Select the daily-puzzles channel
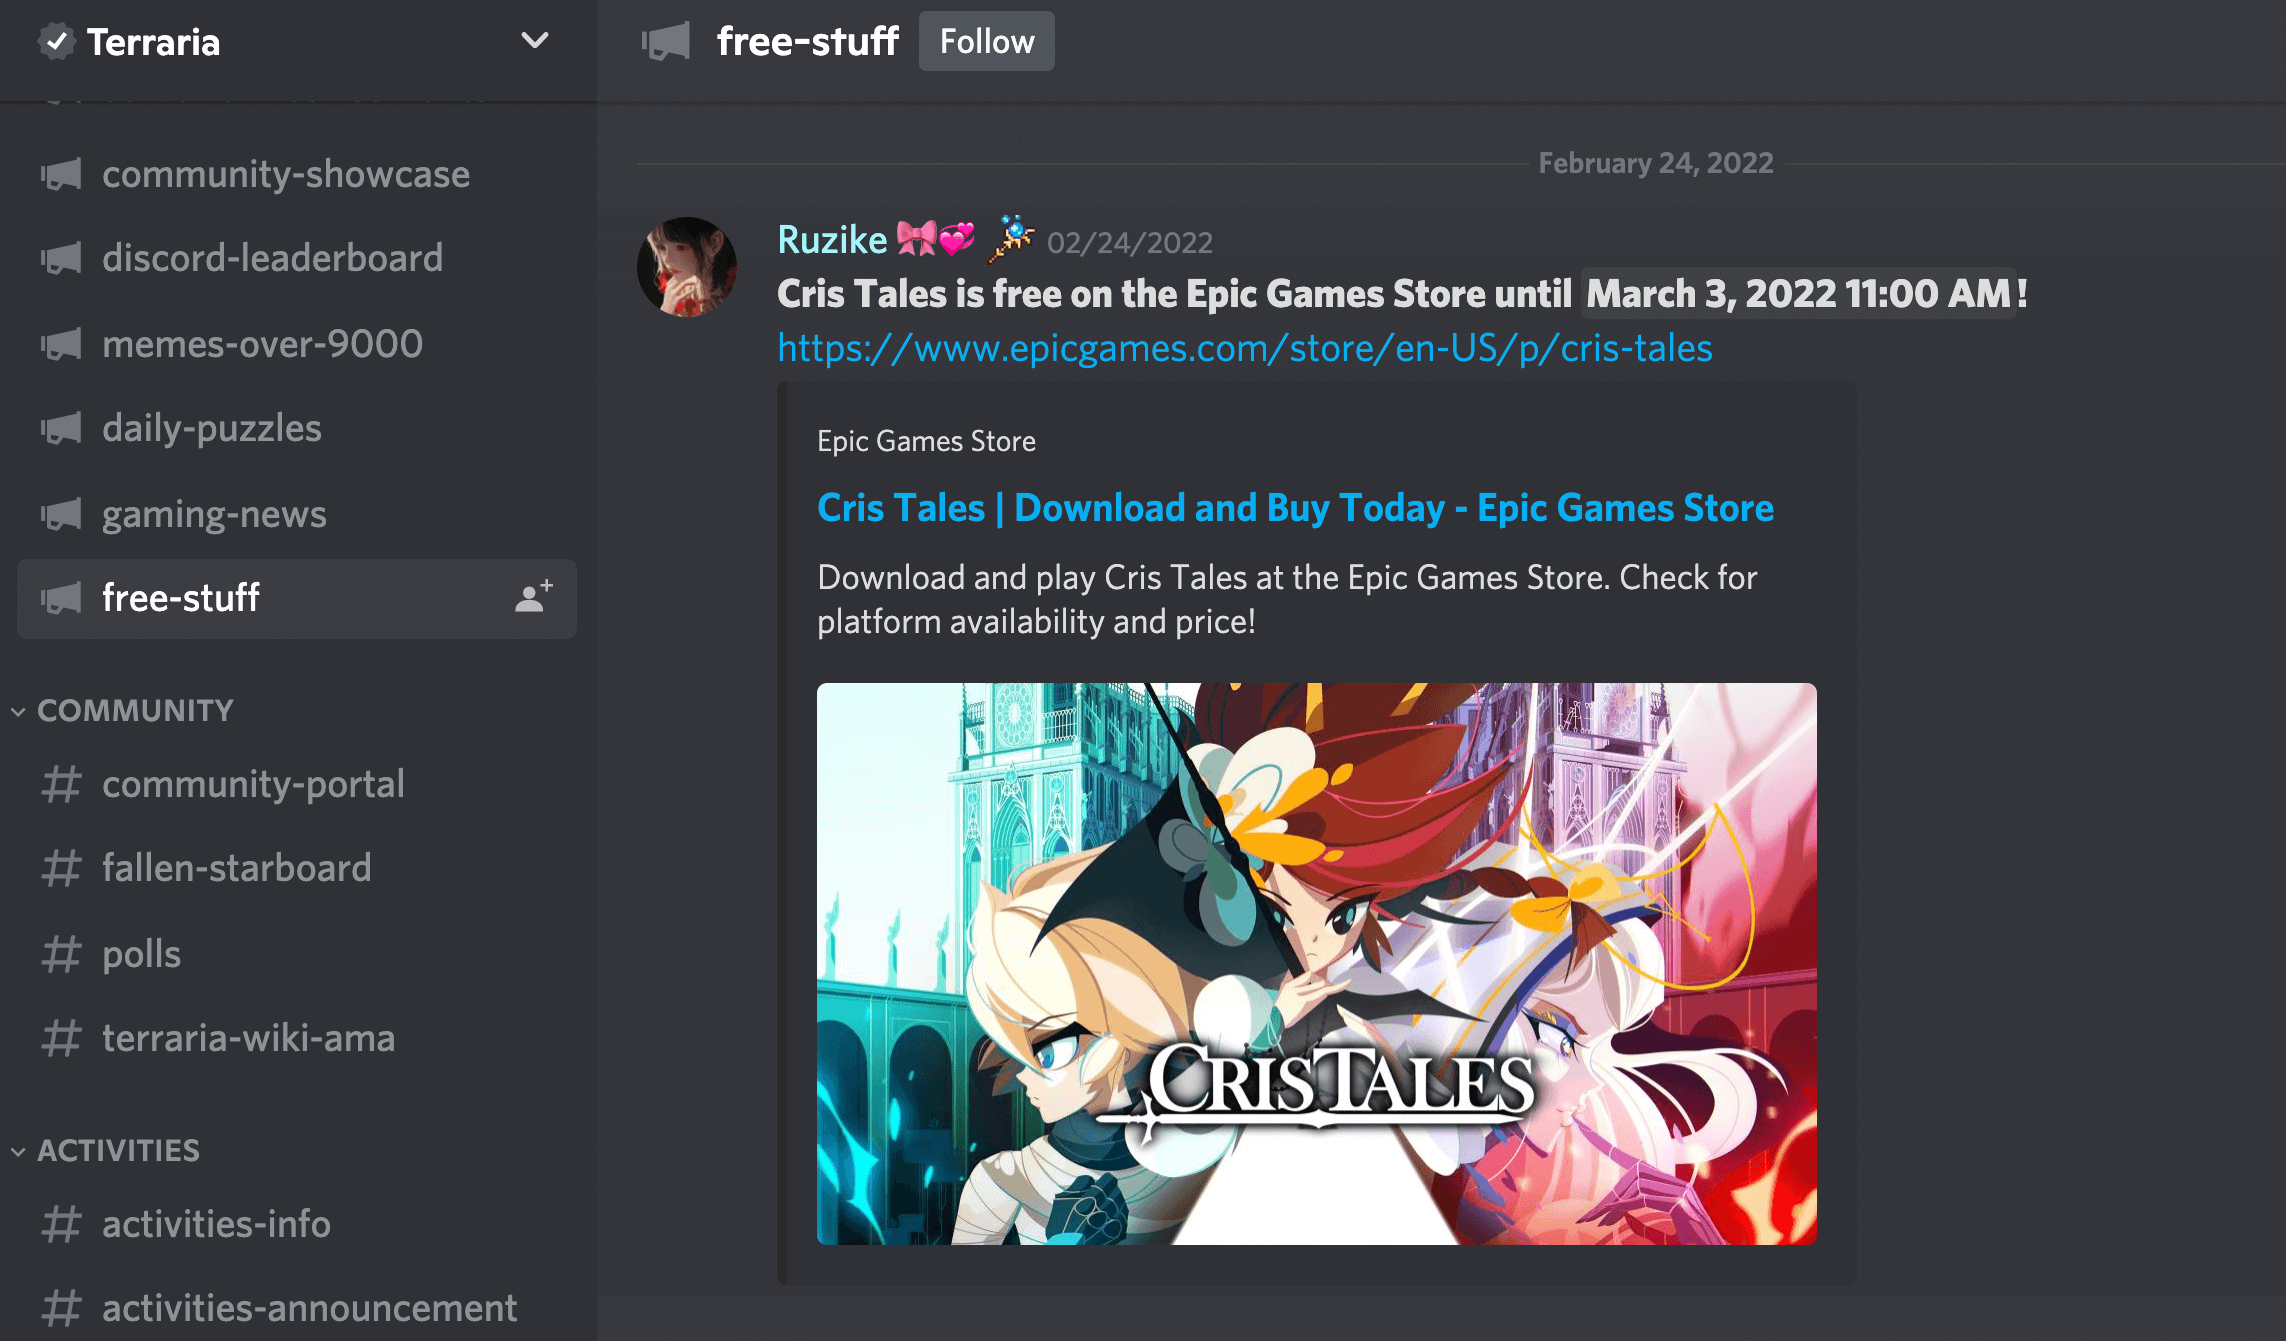 [211, 426]
